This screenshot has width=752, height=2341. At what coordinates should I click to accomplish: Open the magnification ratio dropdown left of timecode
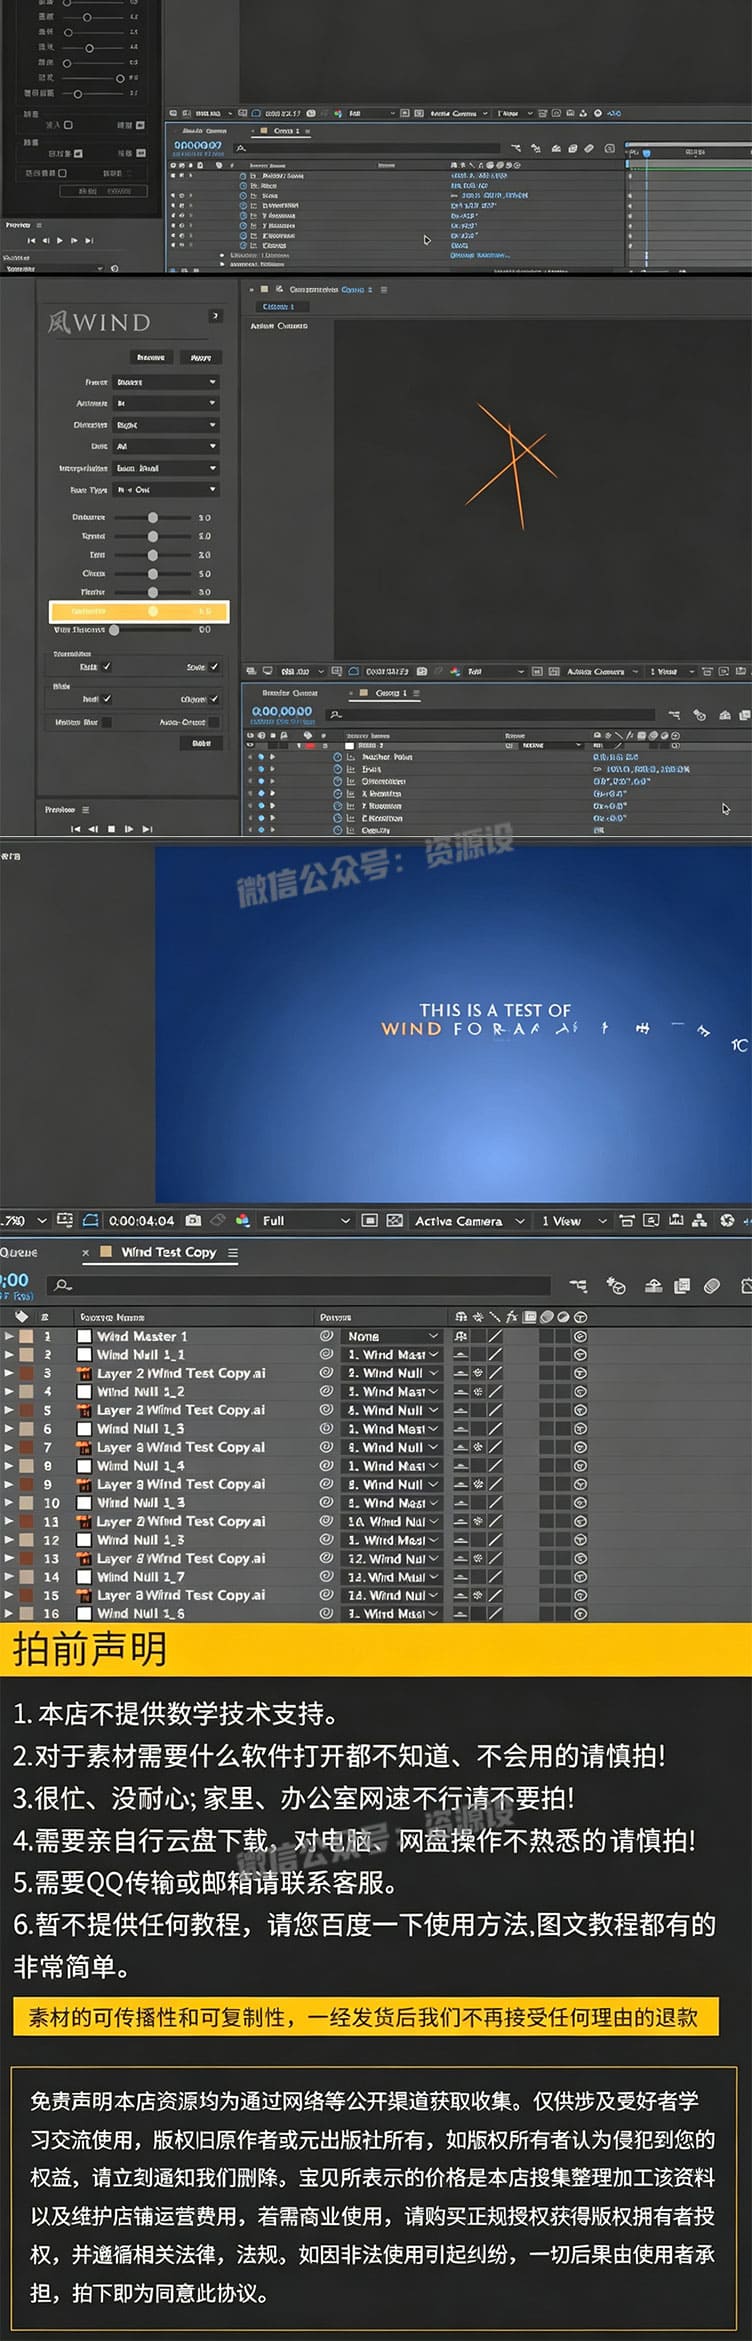tap(24, 1220)
